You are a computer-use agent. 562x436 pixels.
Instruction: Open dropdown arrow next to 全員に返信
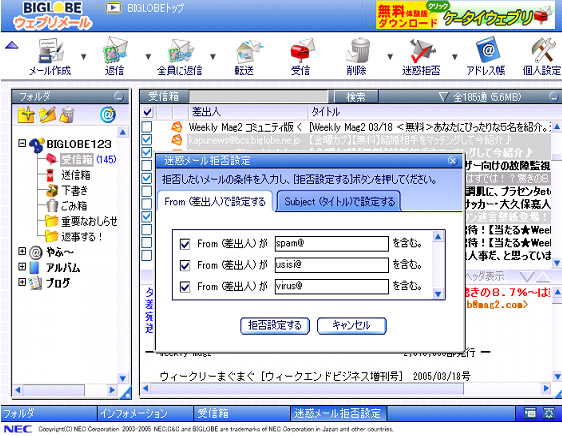213,57
